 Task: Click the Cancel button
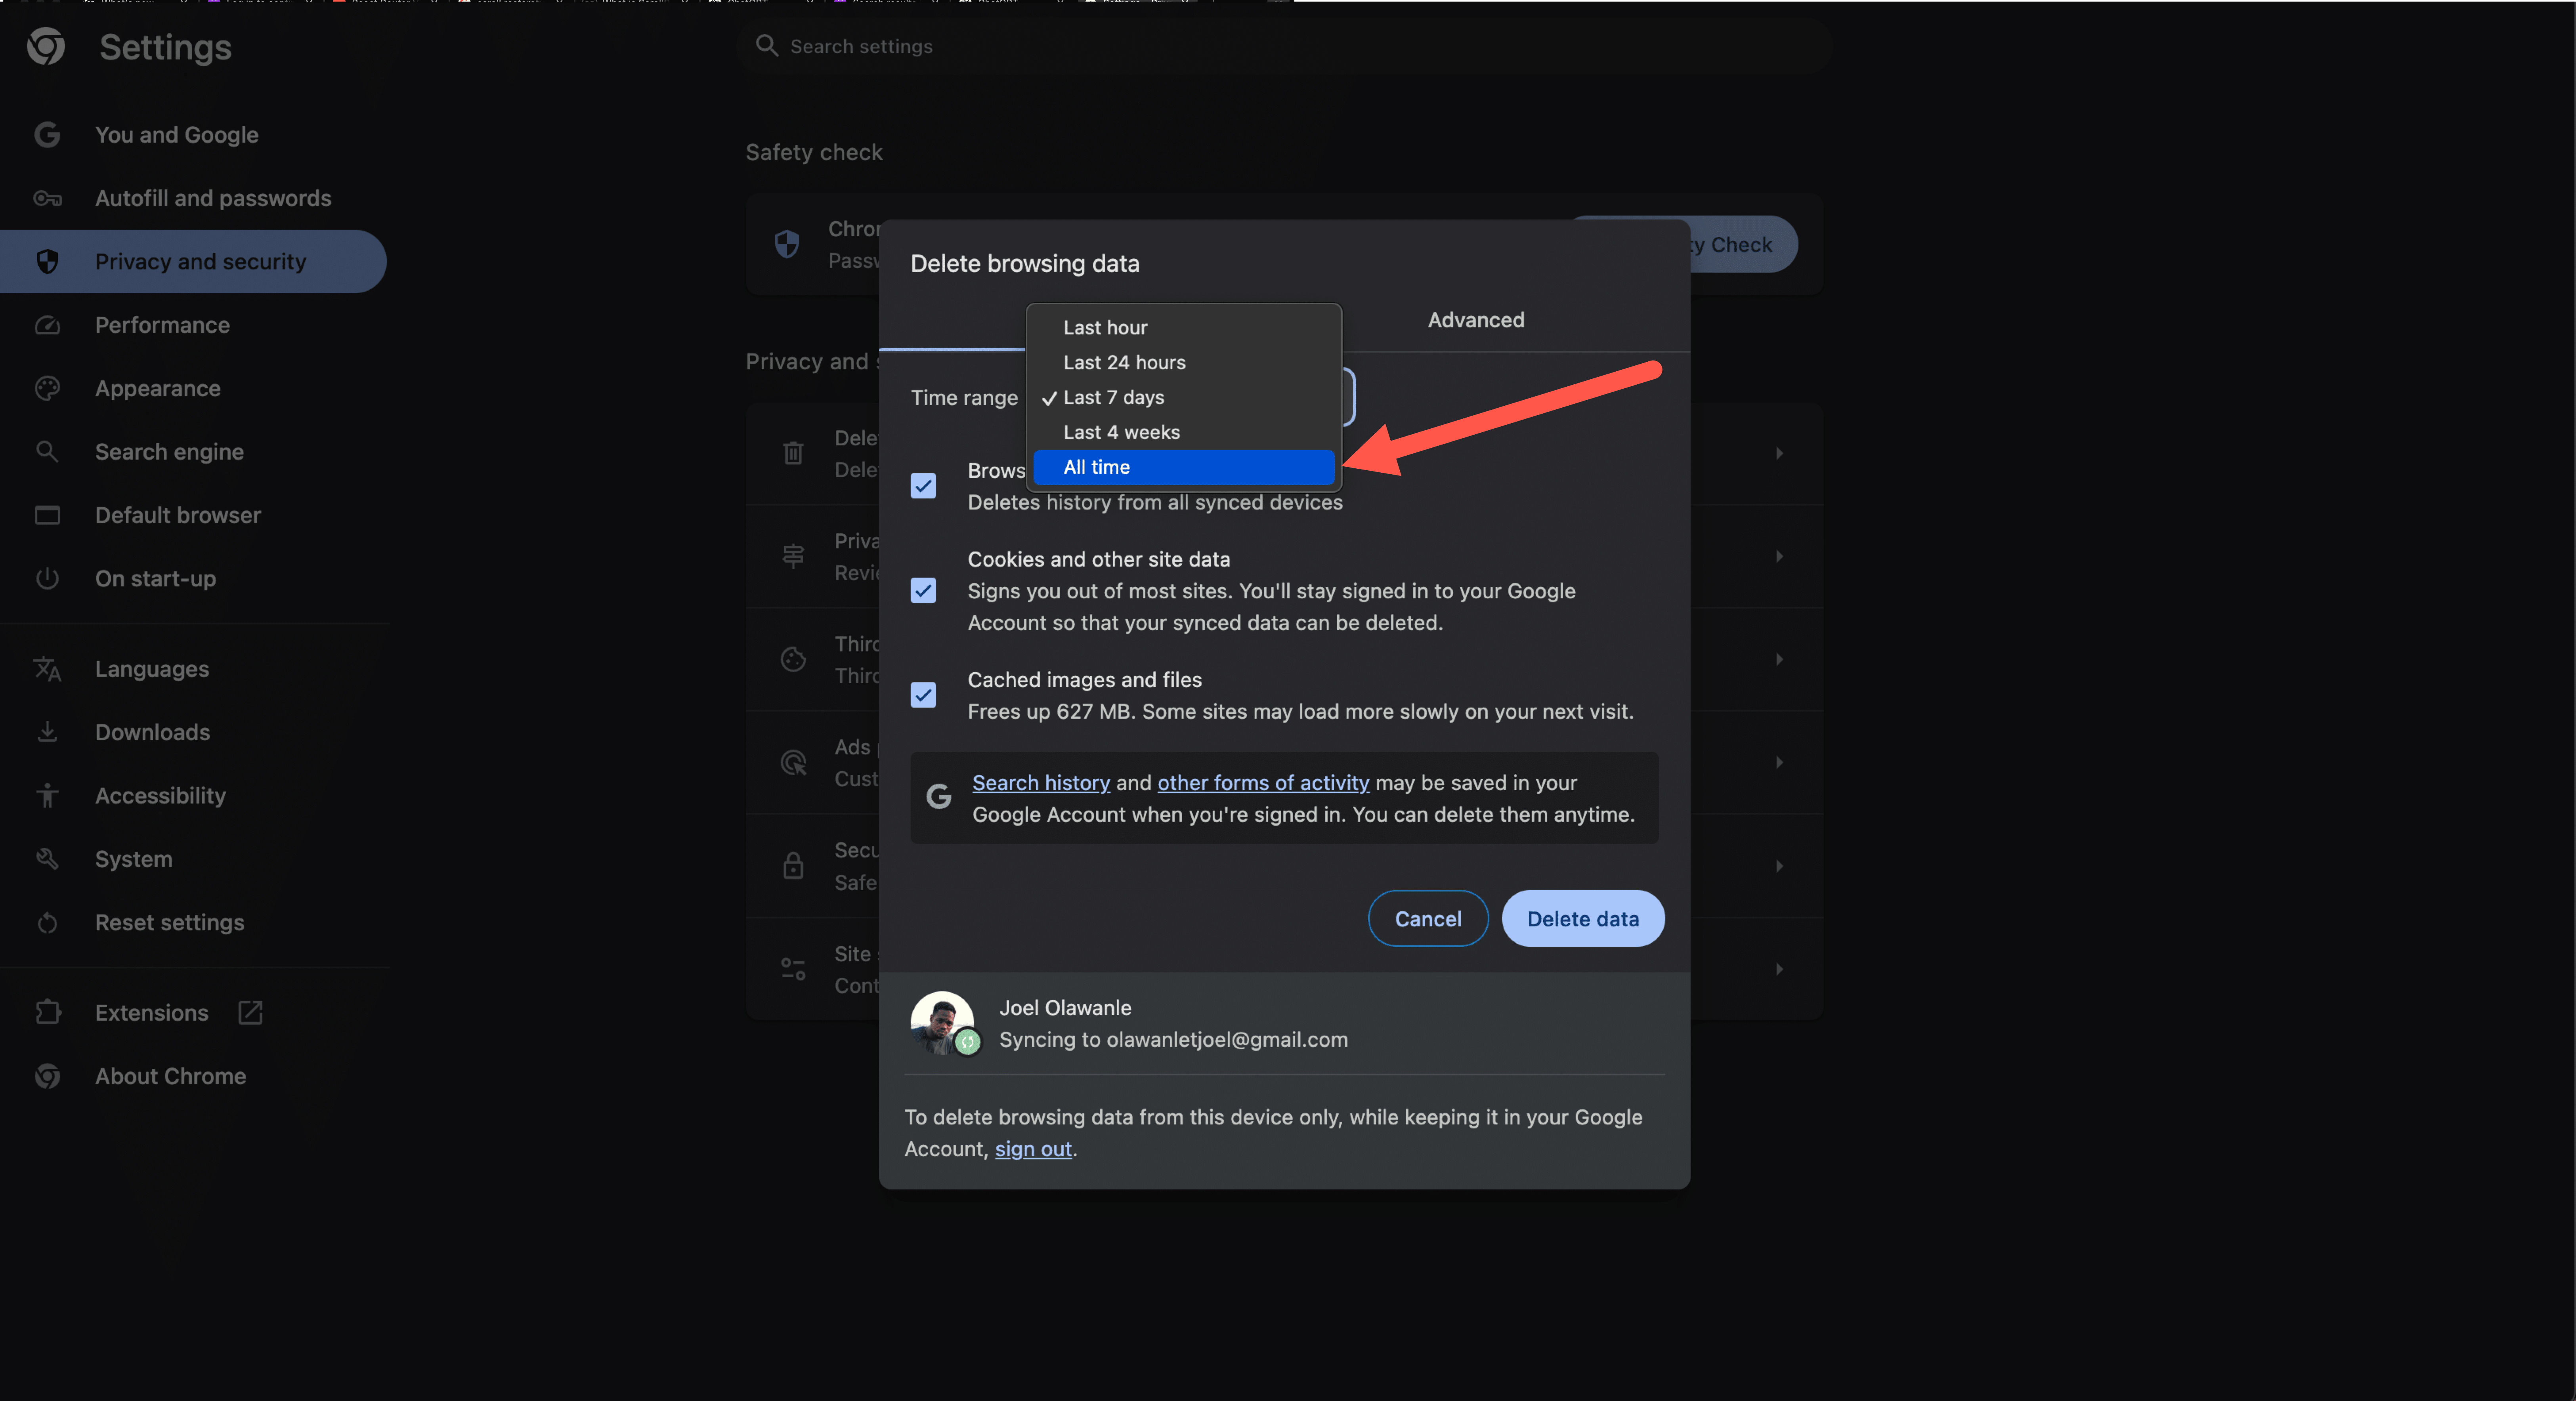click(1427, 918)
